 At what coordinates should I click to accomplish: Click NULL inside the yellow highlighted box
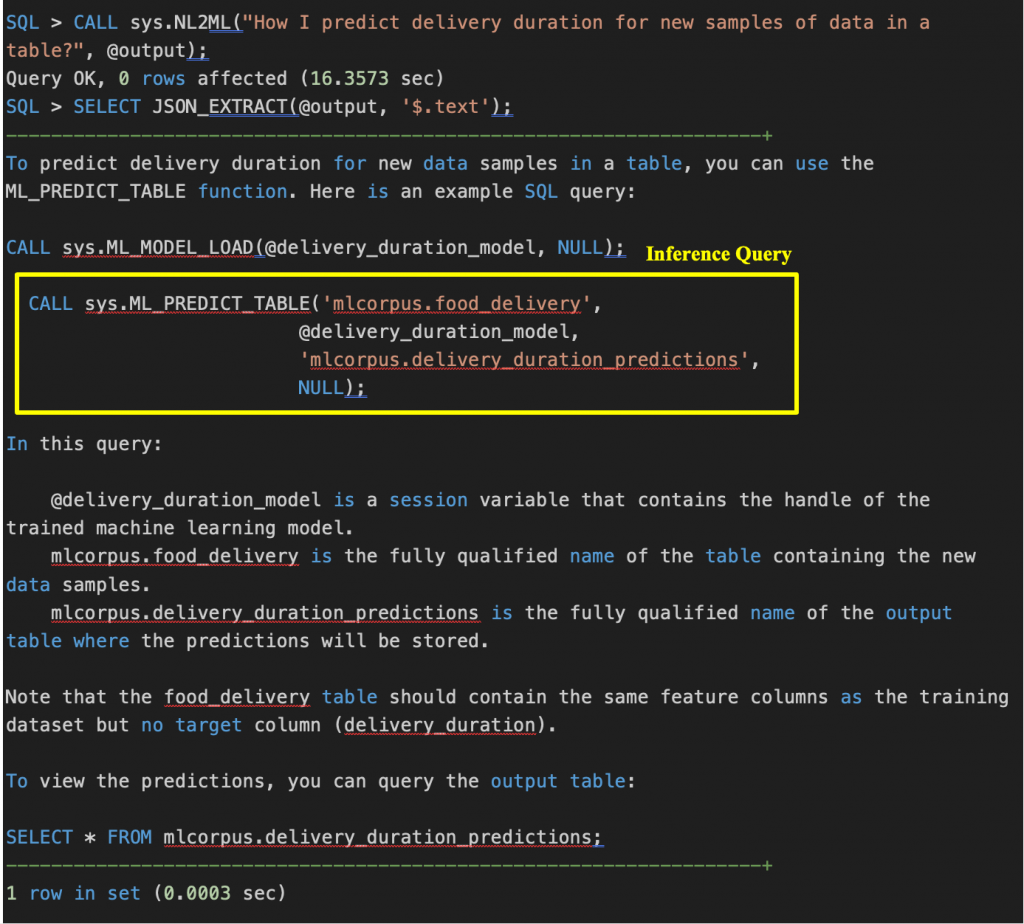click(x=320, y=387)
